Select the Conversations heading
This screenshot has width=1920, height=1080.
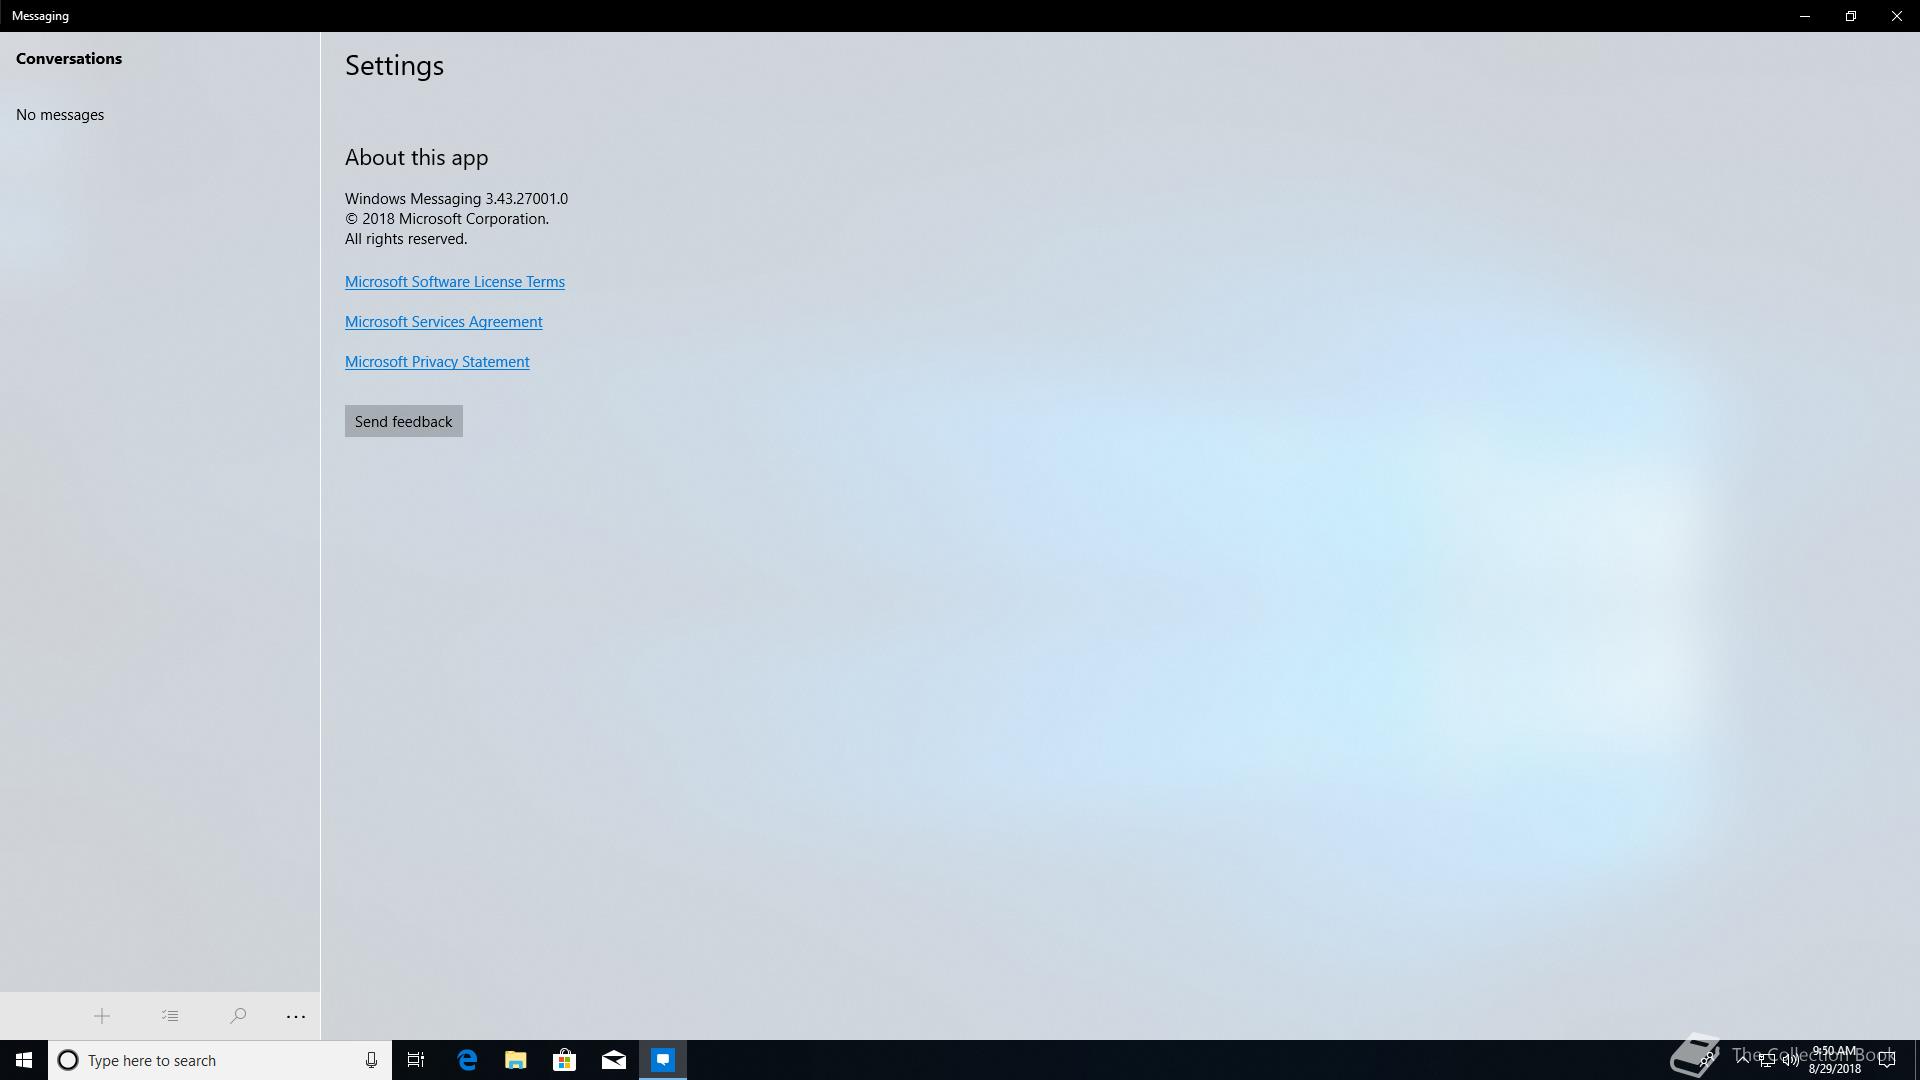69,58
